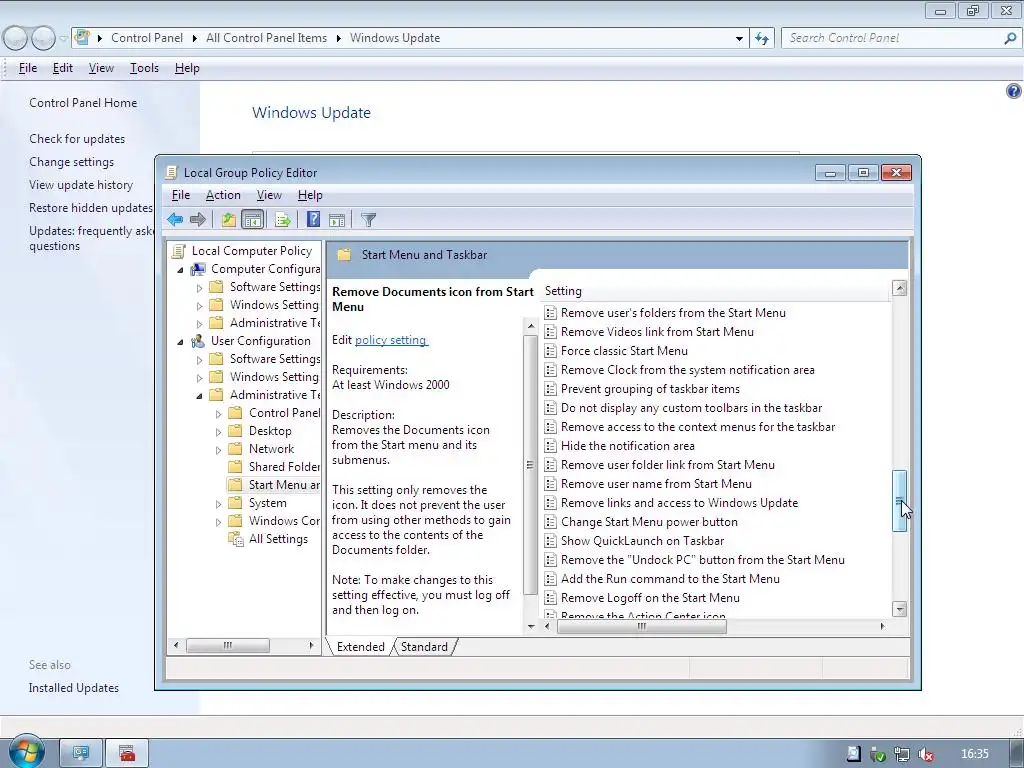This screenshot has width=1024, height=768.
Task: Collapse Administrative Templates under User Configuration
Action: pyautogui.click(x=200, y=396)
